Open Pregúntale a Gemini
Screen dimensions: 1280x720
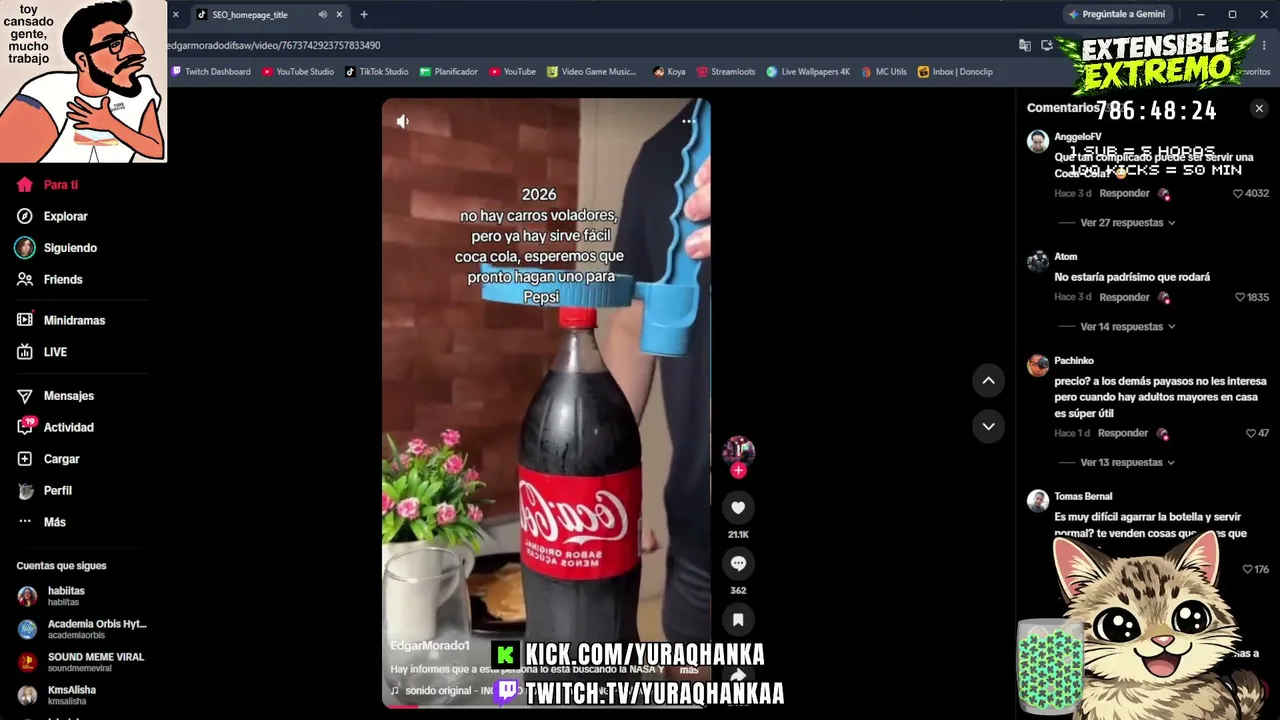[x=1116, y=15]
